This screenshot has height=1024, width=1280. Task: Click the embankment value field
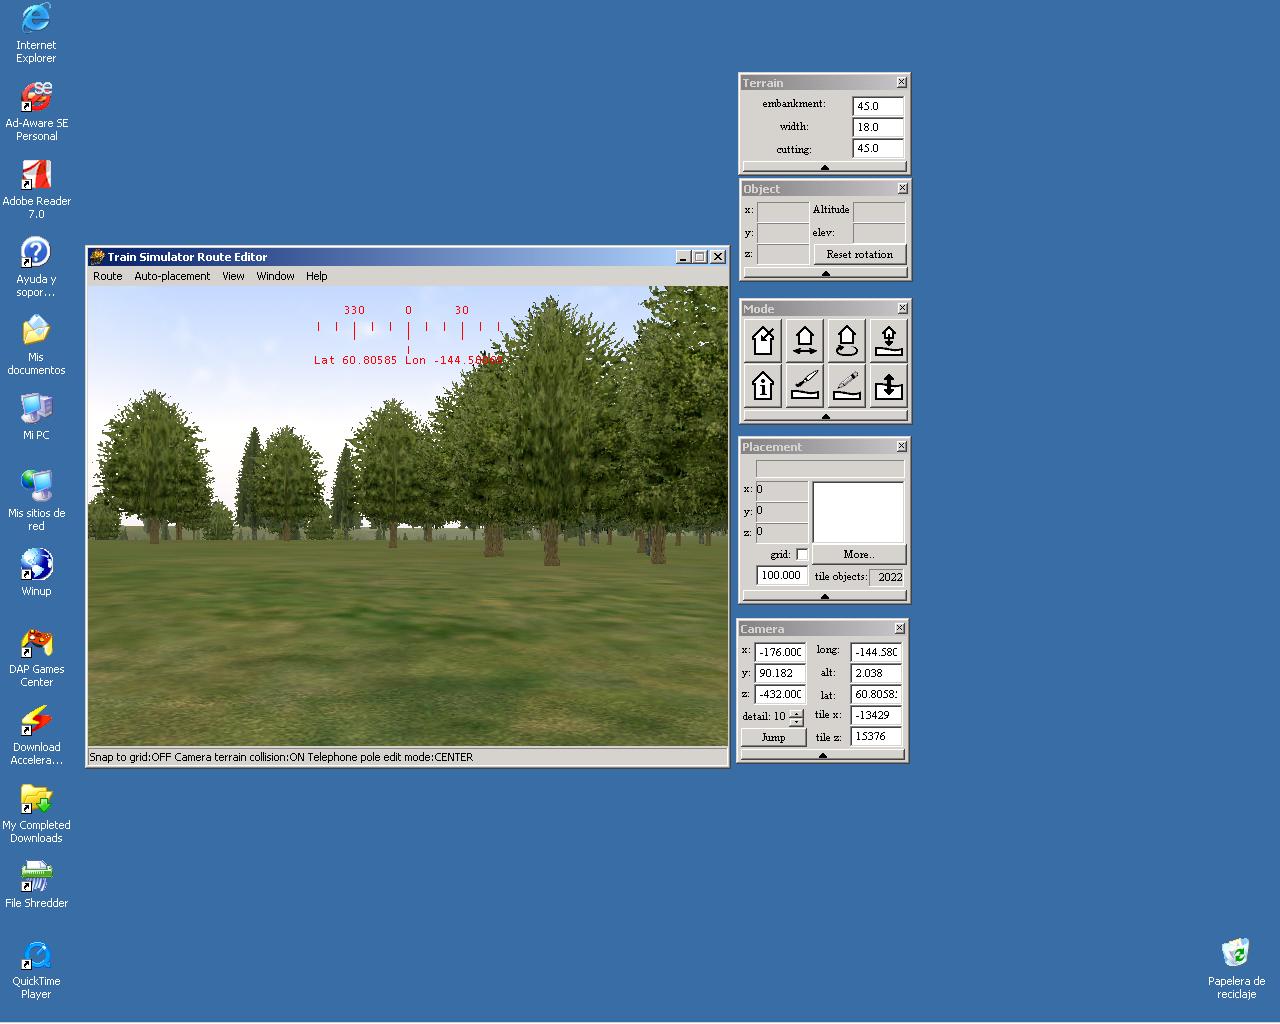click(x=877, y=106)
